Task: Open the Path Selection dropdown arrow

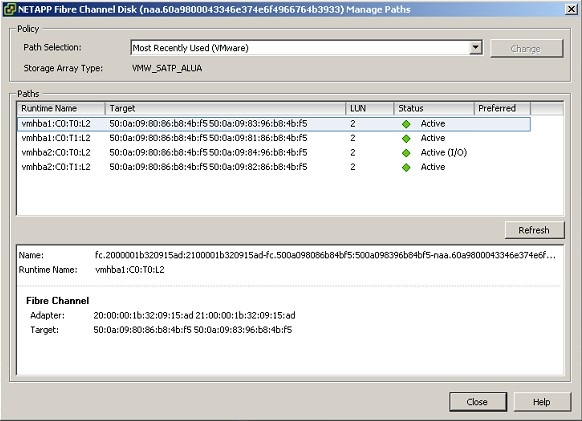Action: click(x=475, y=48)
